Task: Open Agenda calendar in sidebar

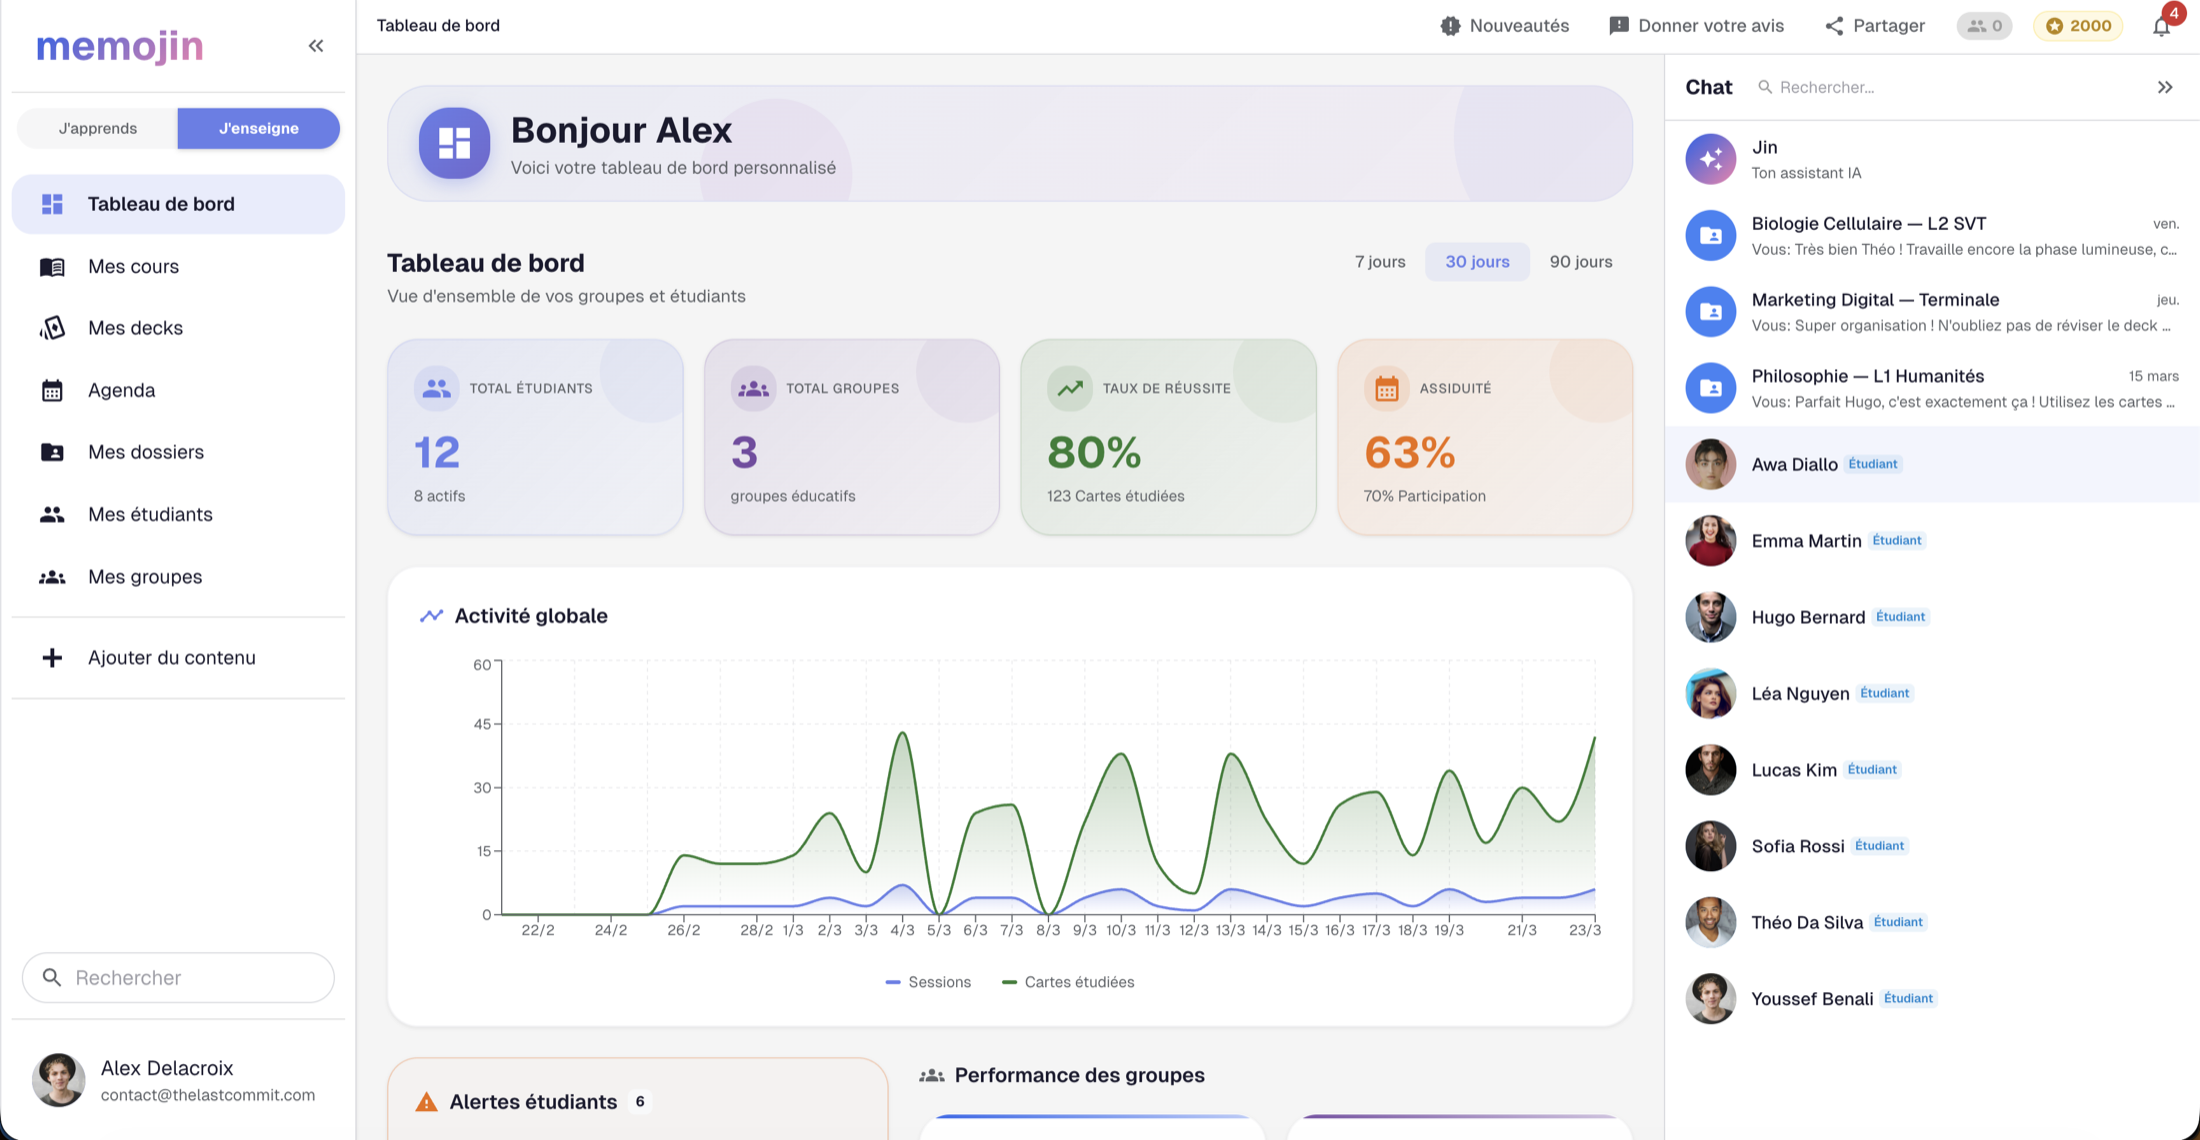Action: (x=121, y=390)
